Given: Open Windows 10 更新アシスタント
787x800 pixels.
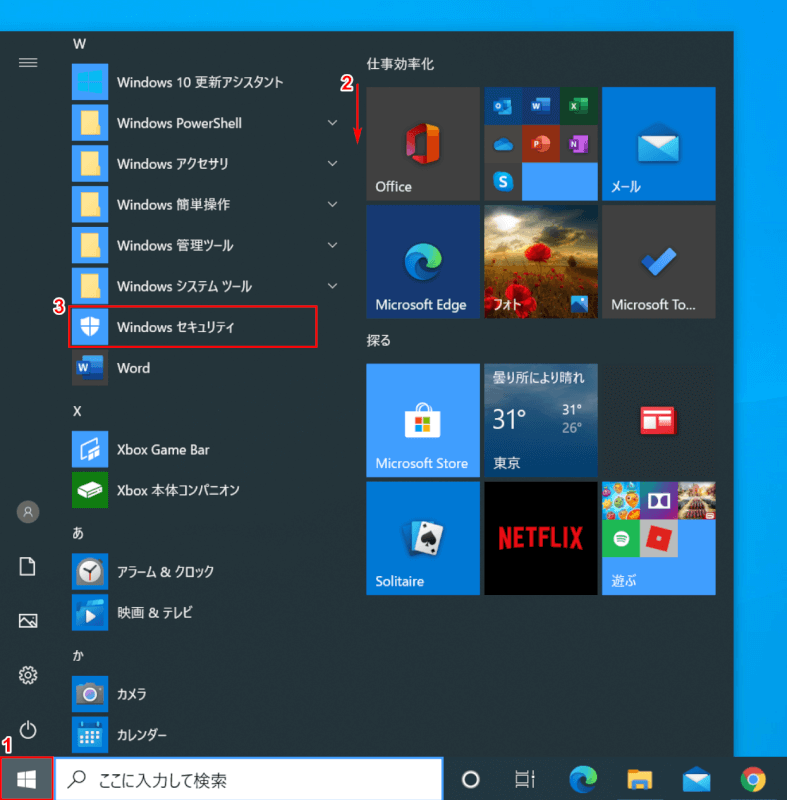Looking at the screenshot, I should click(x=204, y=82).
